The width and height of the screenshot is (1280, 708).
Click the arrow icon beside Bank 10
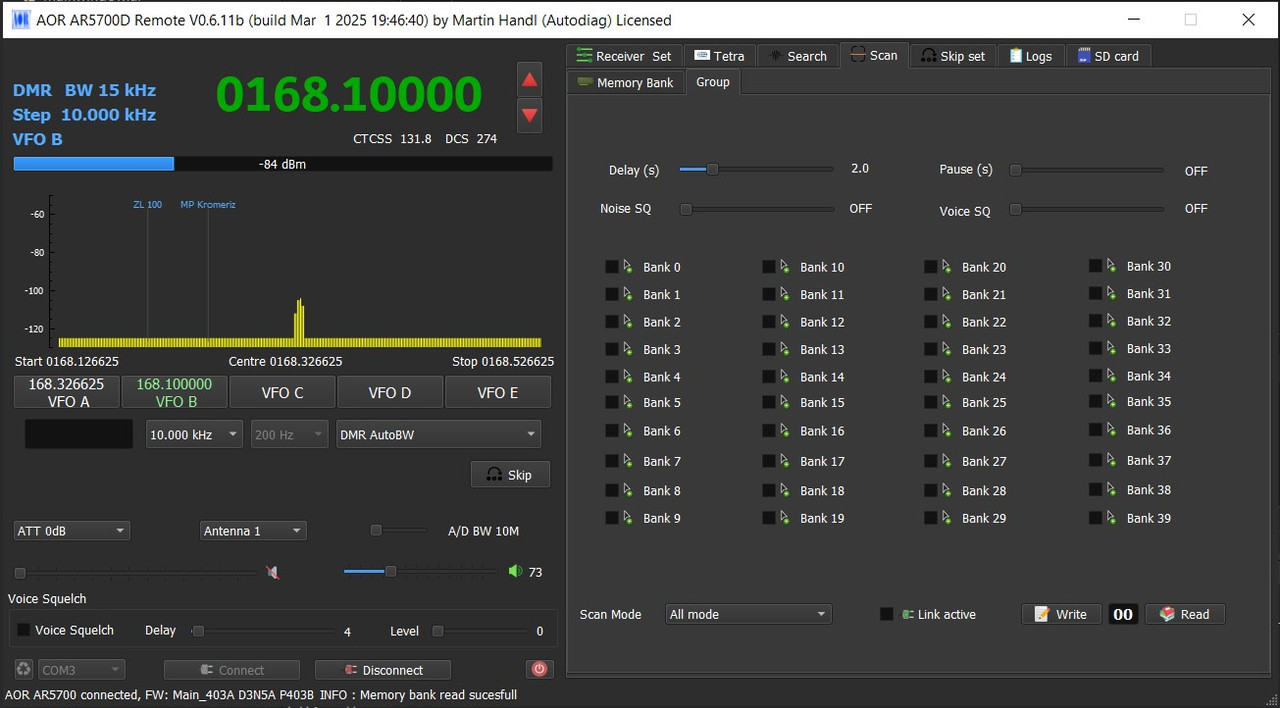point(785,266)
